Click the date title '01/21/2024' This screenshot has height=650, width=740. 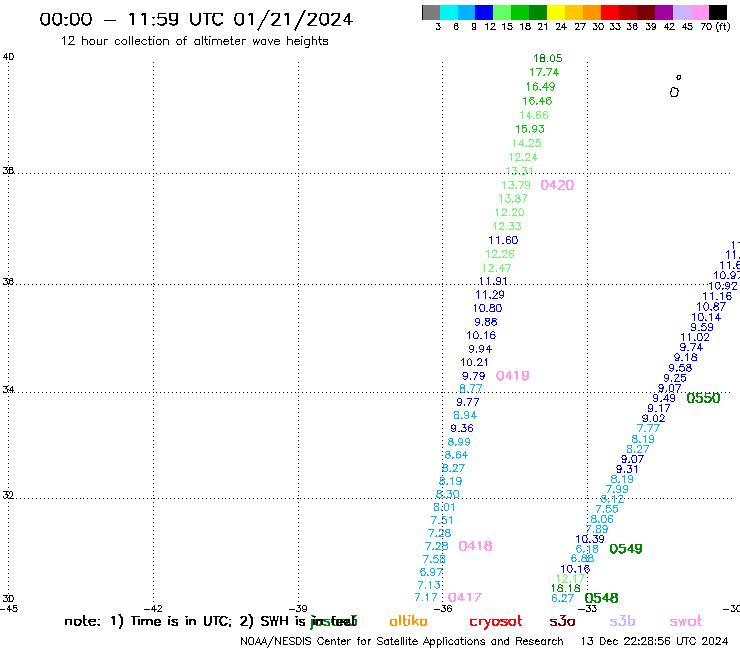coord(293,19)
